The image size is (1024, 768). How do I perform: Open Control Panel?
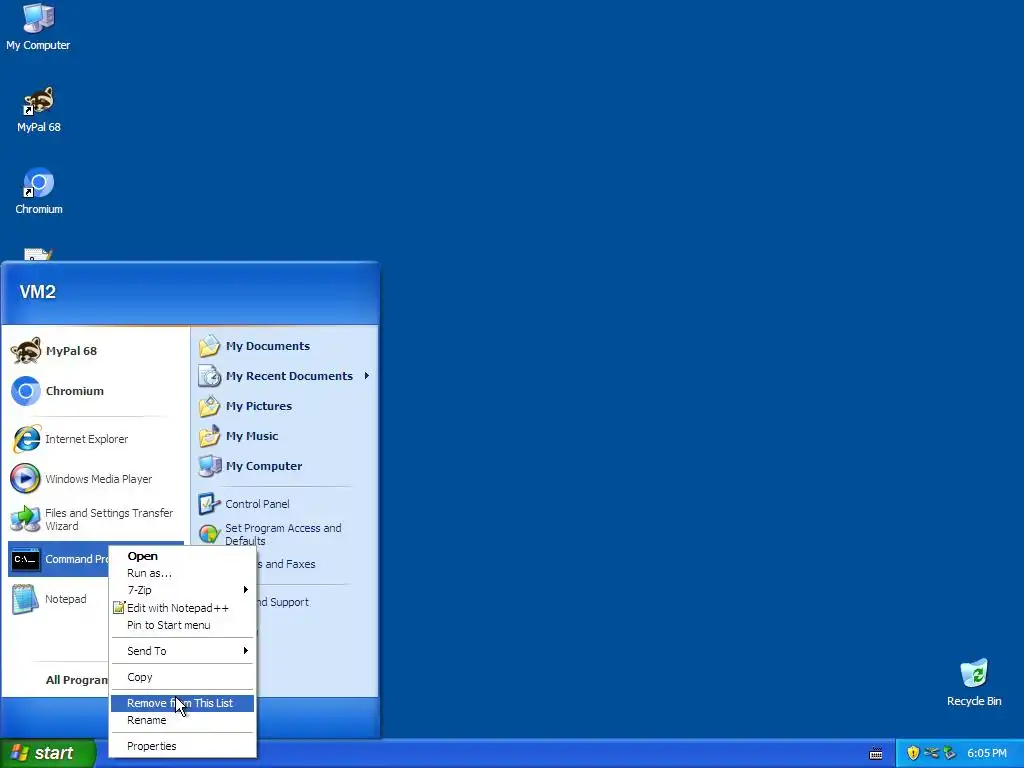point(285,504)
